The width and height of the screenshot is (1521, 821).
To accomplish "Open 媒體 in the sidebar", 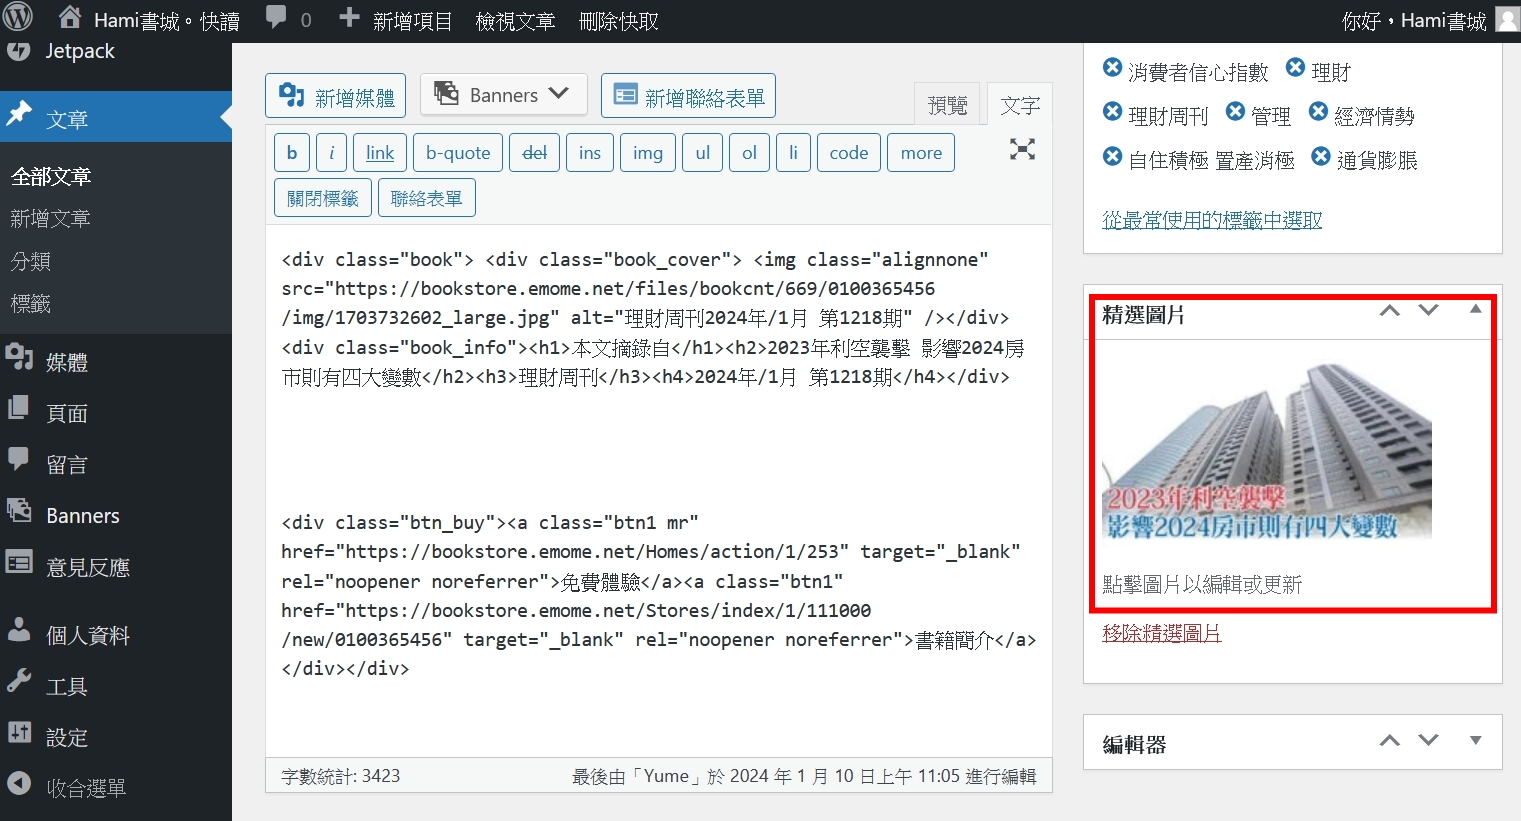I will point(66,362).
